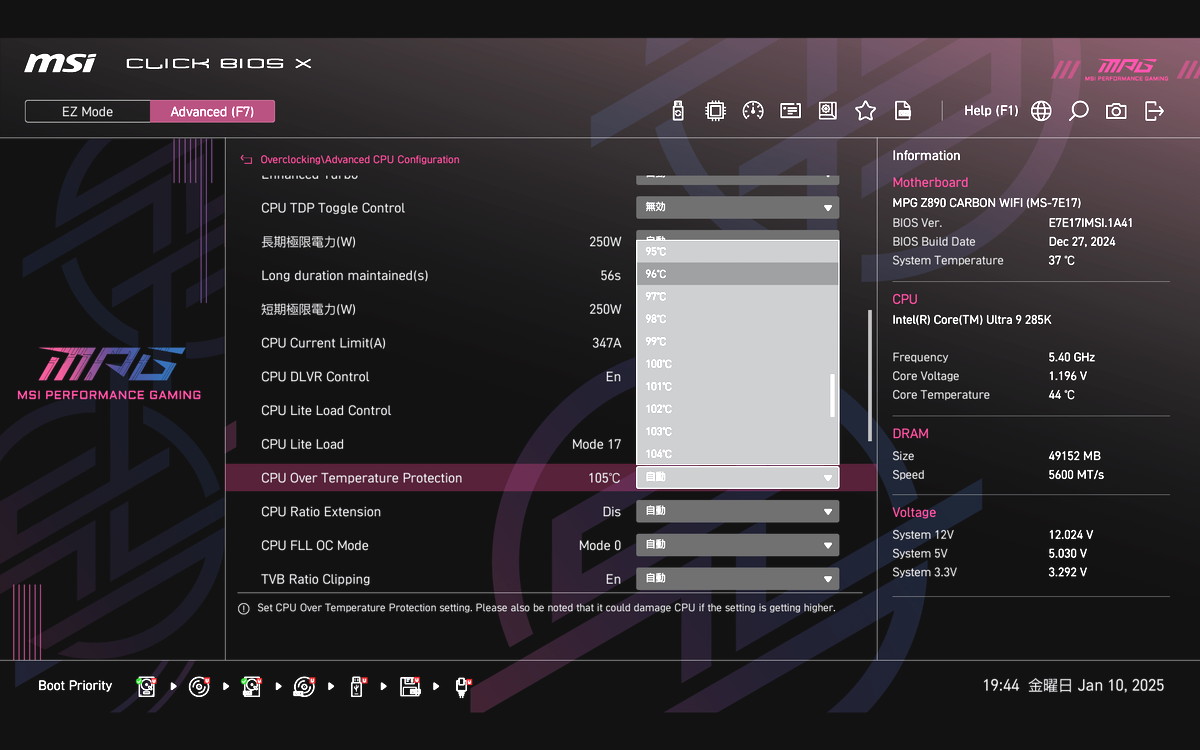Viewport: 1200px width, 750px height.
Task: Open Help (F1)
Action: coord(991,111)
